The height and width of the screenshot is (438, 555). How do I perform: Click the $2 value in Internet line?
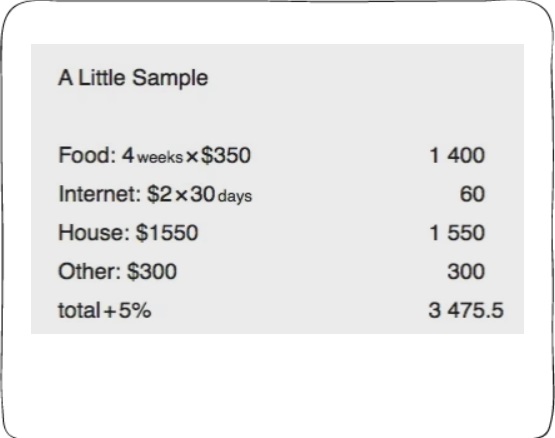point(160,194)
